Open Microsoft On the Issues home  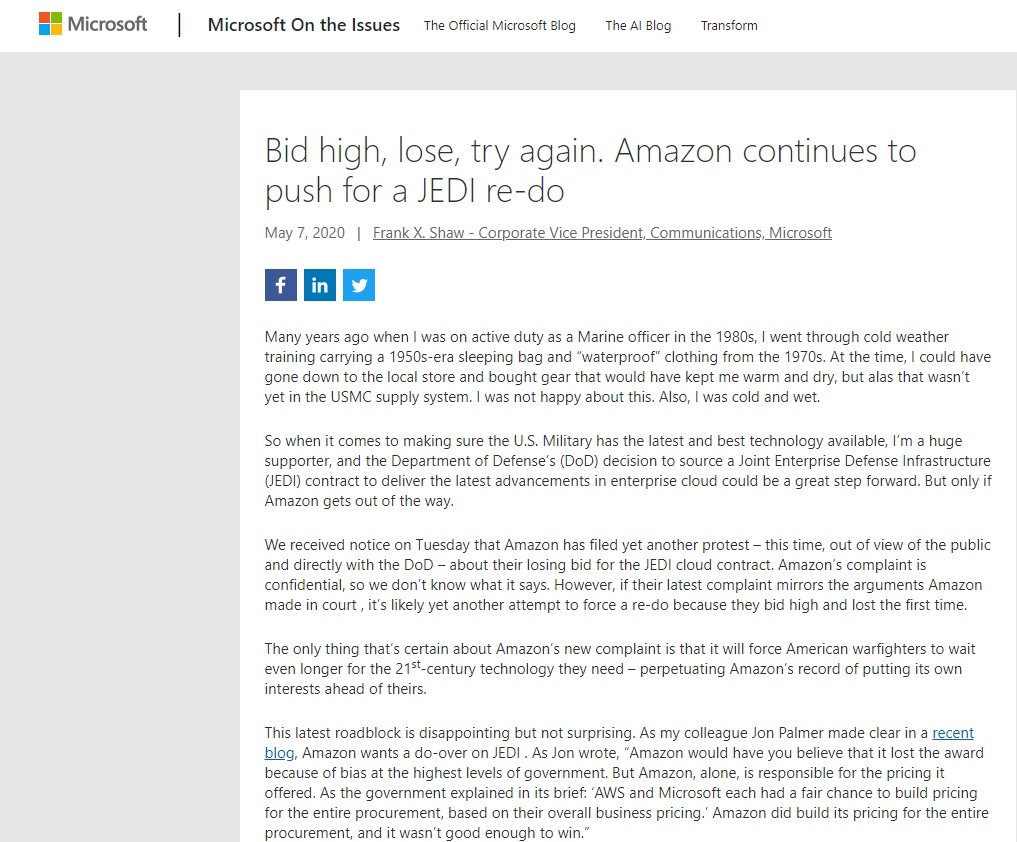pos(303,25)
